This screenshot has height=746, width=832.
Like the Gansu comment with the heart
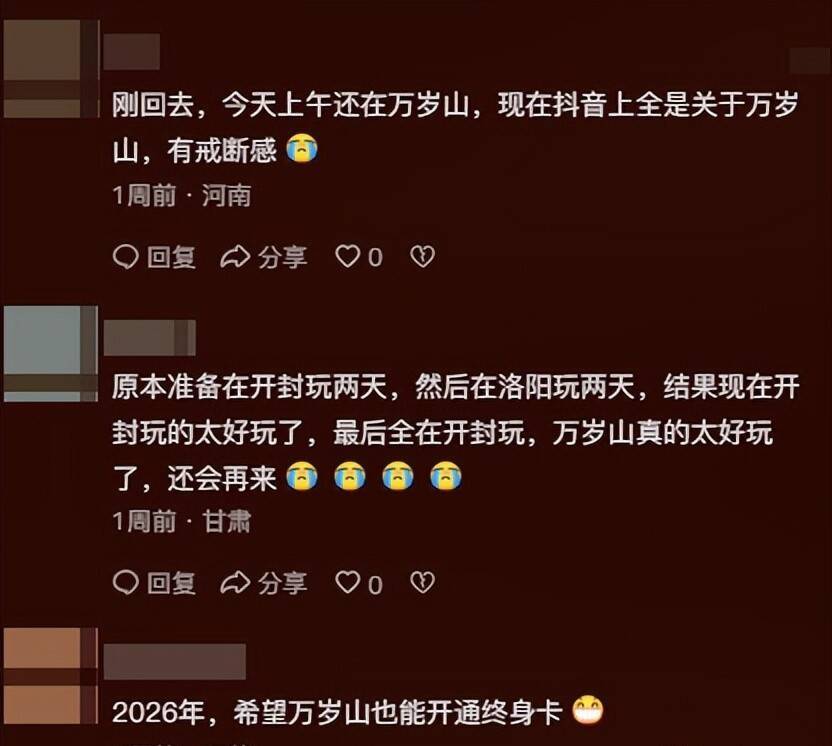[x=348, y=583]
